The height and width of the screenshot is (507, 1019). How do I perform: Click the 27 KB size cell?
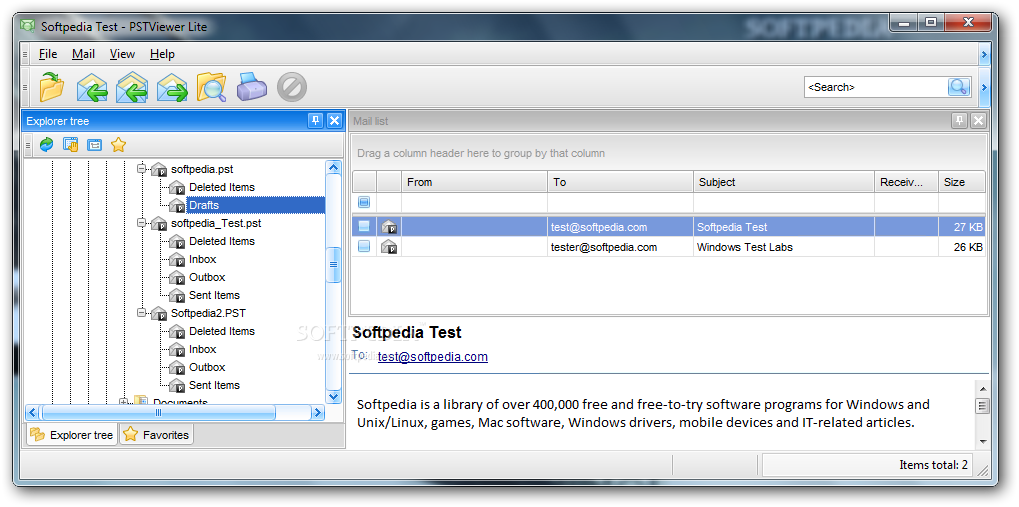pos(962,227)
